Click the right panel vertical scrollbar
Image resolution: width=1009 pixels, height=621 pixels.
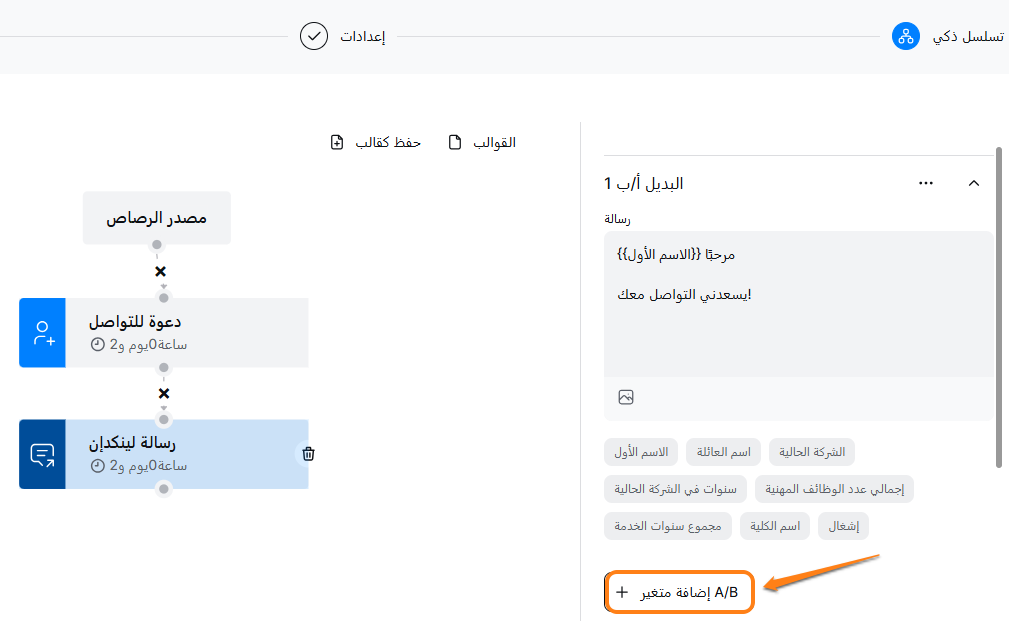pyautogui.click(x=998, y=300)
